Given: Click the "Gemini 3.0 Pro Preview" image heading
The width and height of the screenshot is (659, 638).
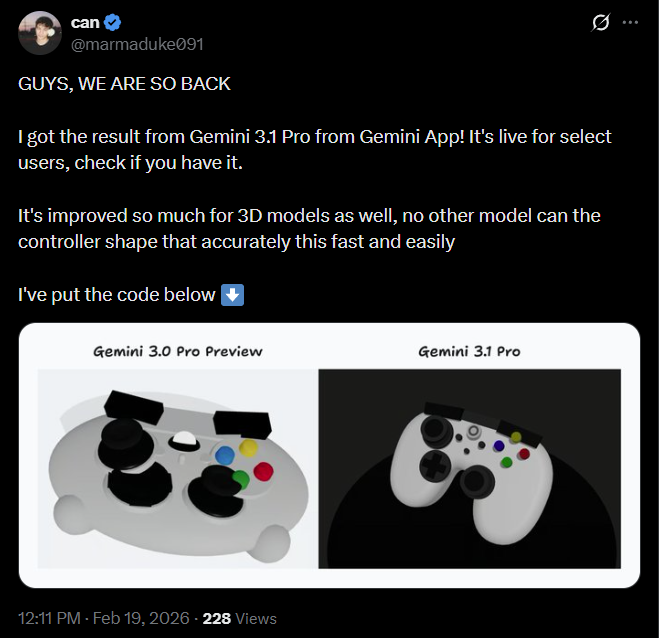Looking at the screenshot, I should pos(178,351).
